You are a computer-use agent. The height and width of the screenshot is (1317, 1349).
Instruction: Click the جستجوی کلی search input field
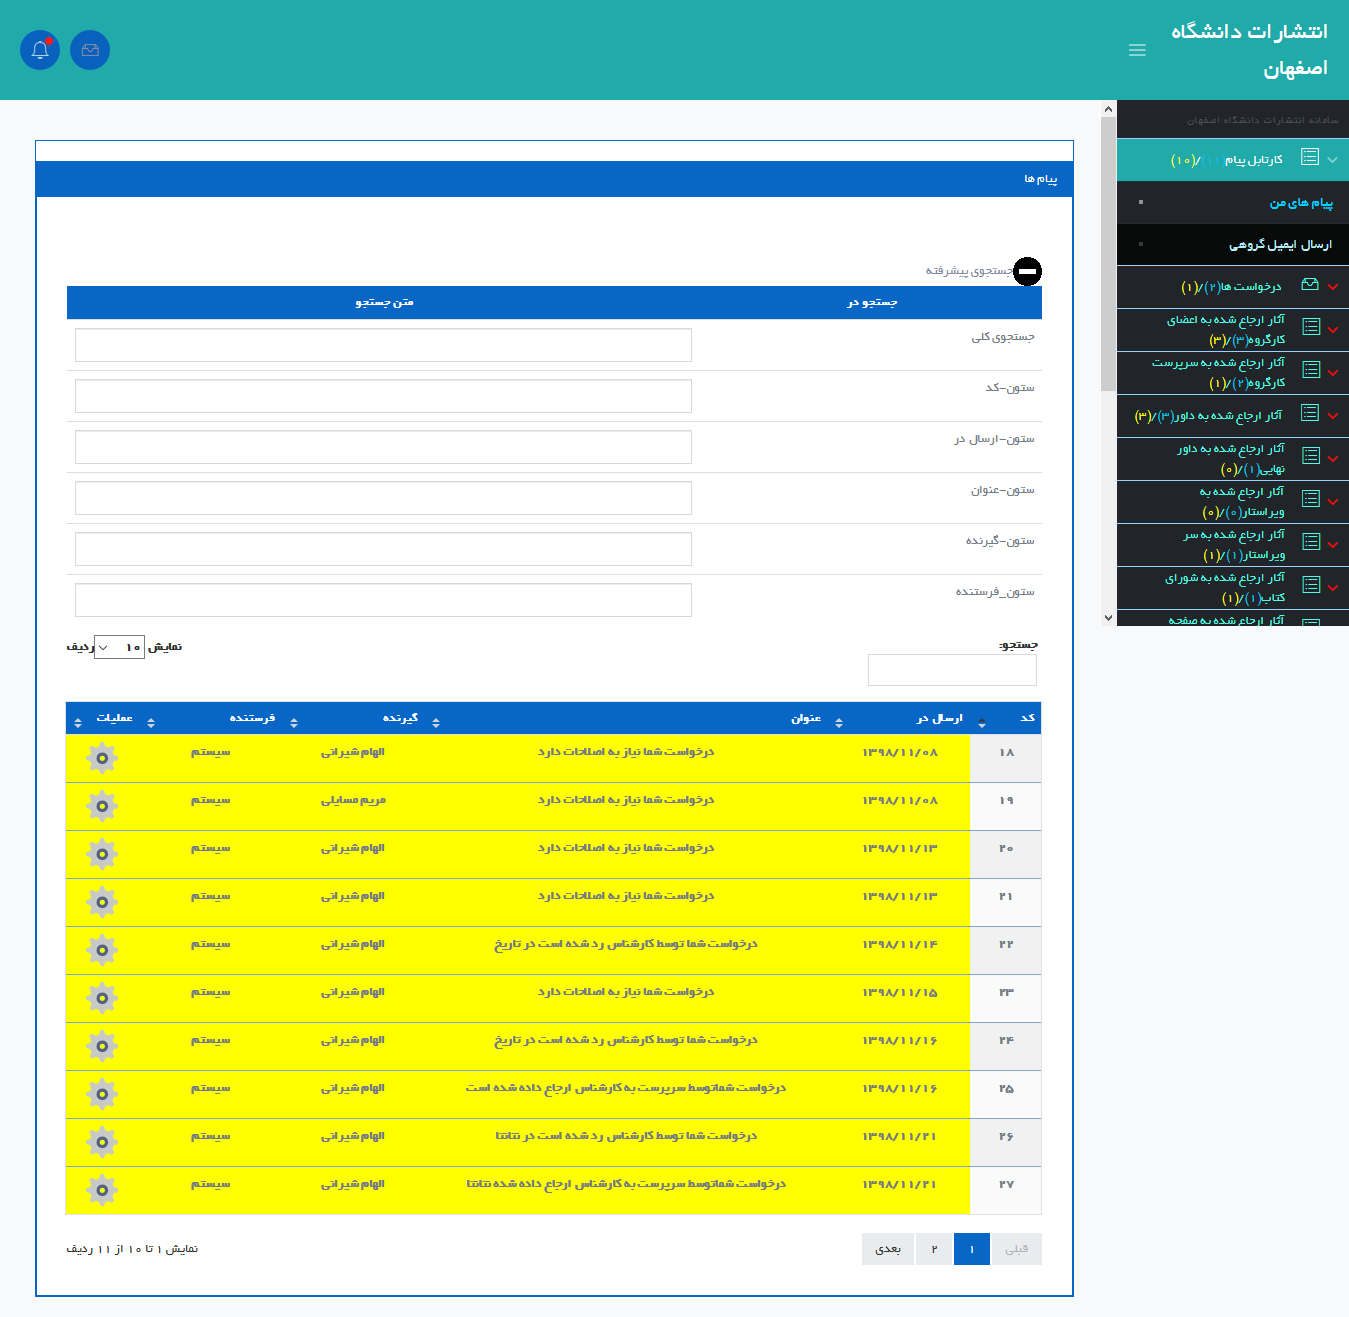[383, 345]
